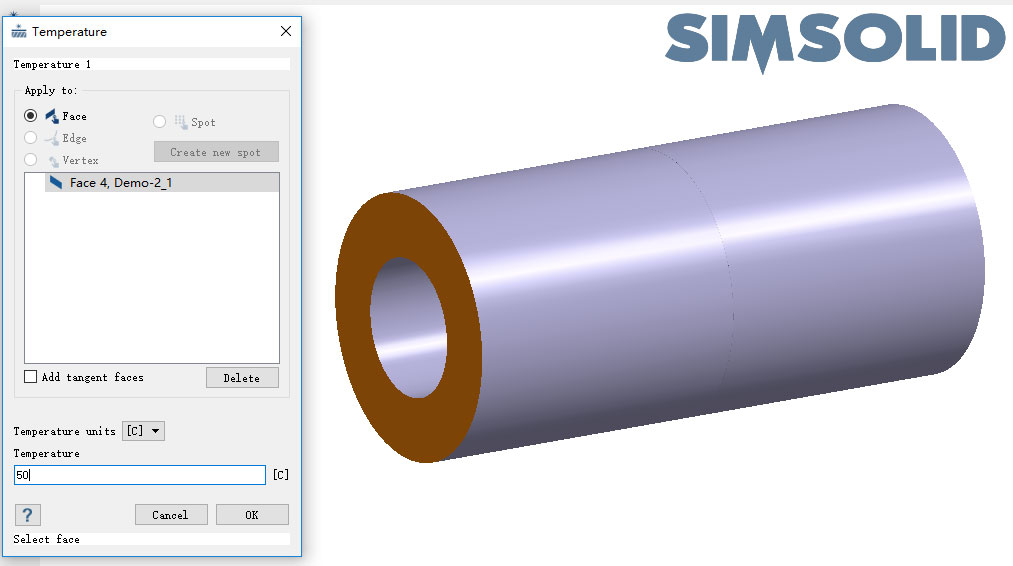
Task: Click the Face selection icon
Action: click(52, 116)
